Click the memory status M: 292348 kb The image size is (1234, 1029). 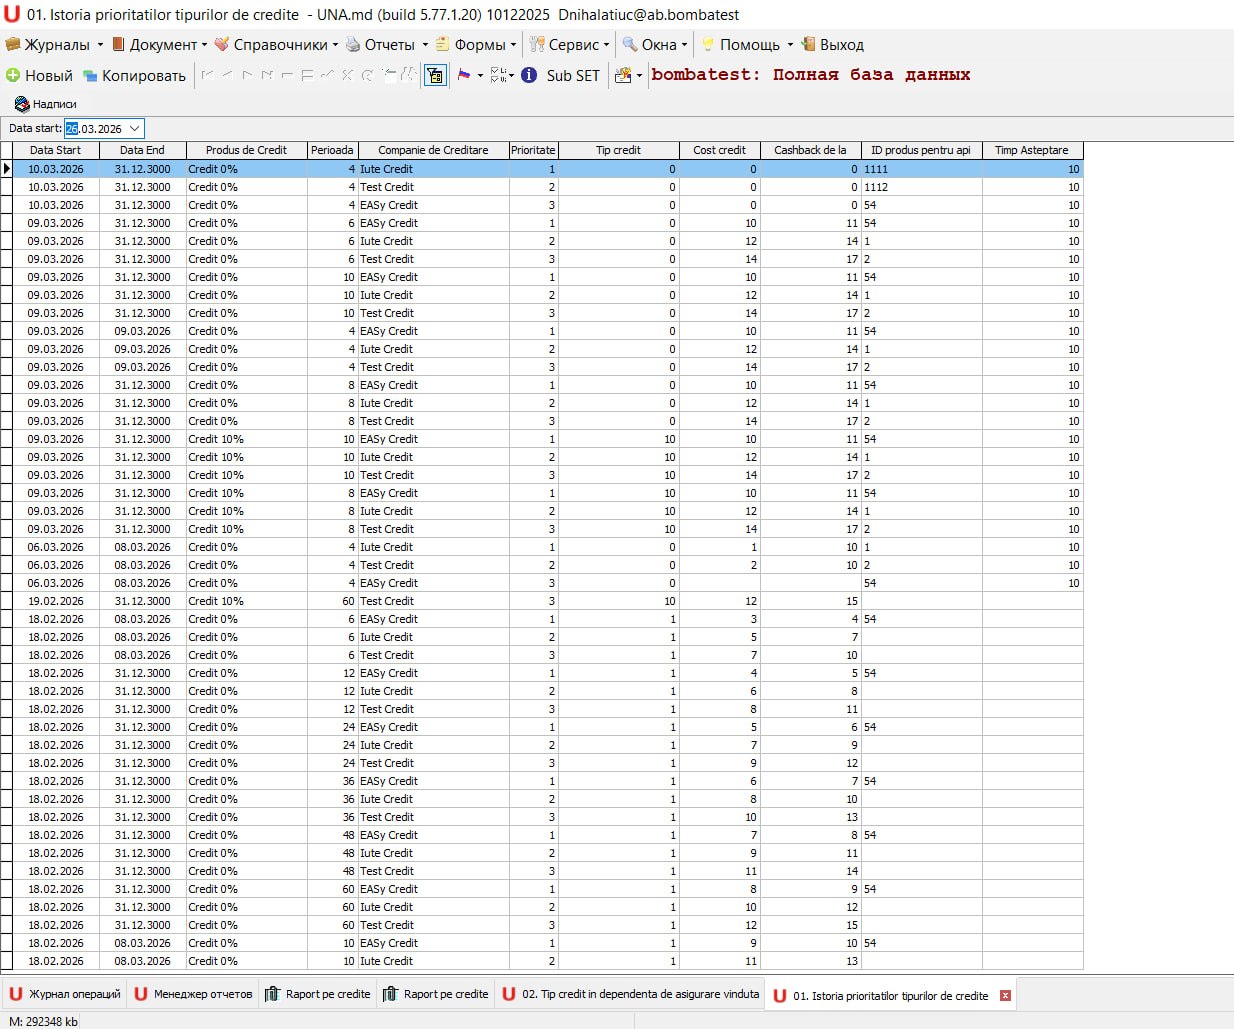click(43, 1021)
